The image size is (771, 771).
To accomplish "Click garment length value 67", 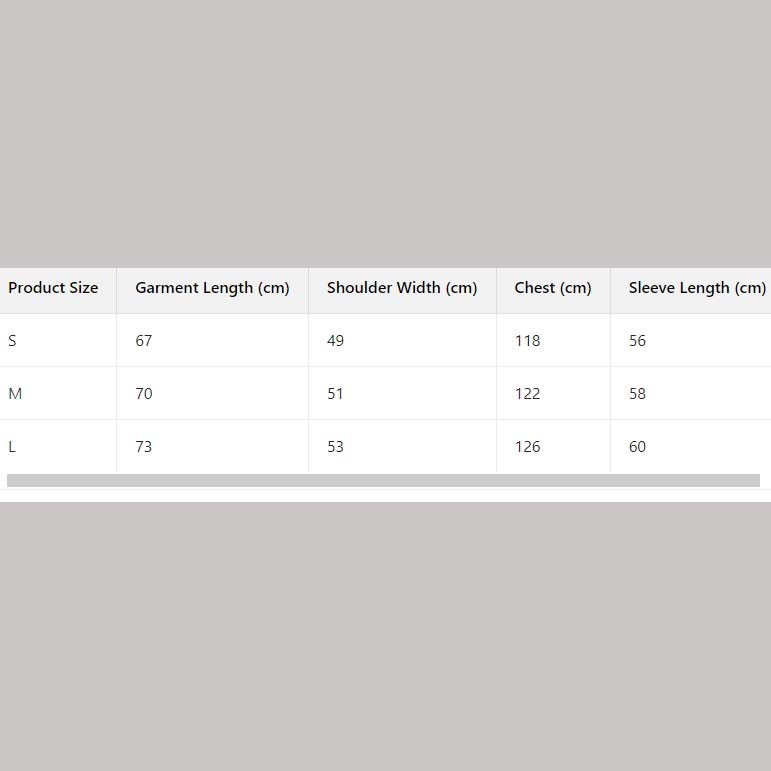I will [144, 341].
